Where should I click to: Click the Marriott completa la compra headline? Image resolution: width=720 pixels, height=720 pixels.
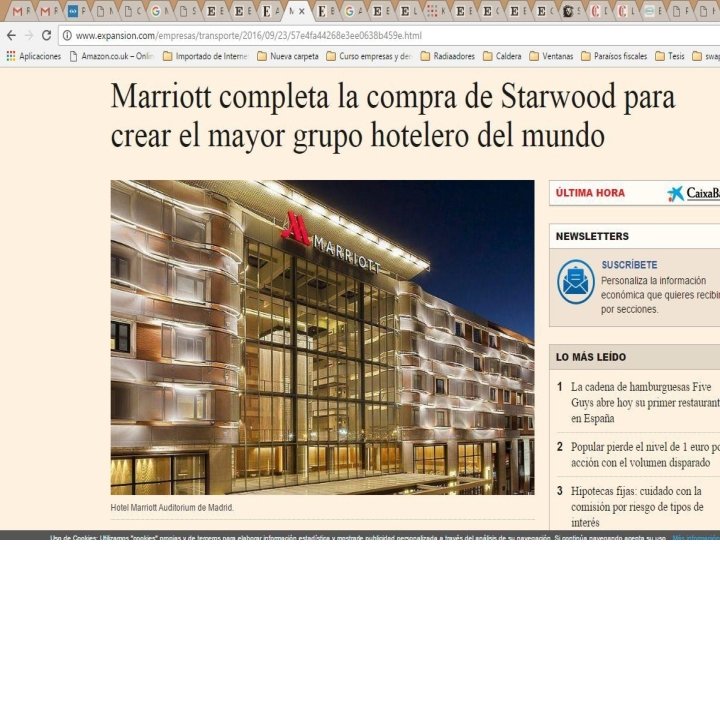(393, 116)
